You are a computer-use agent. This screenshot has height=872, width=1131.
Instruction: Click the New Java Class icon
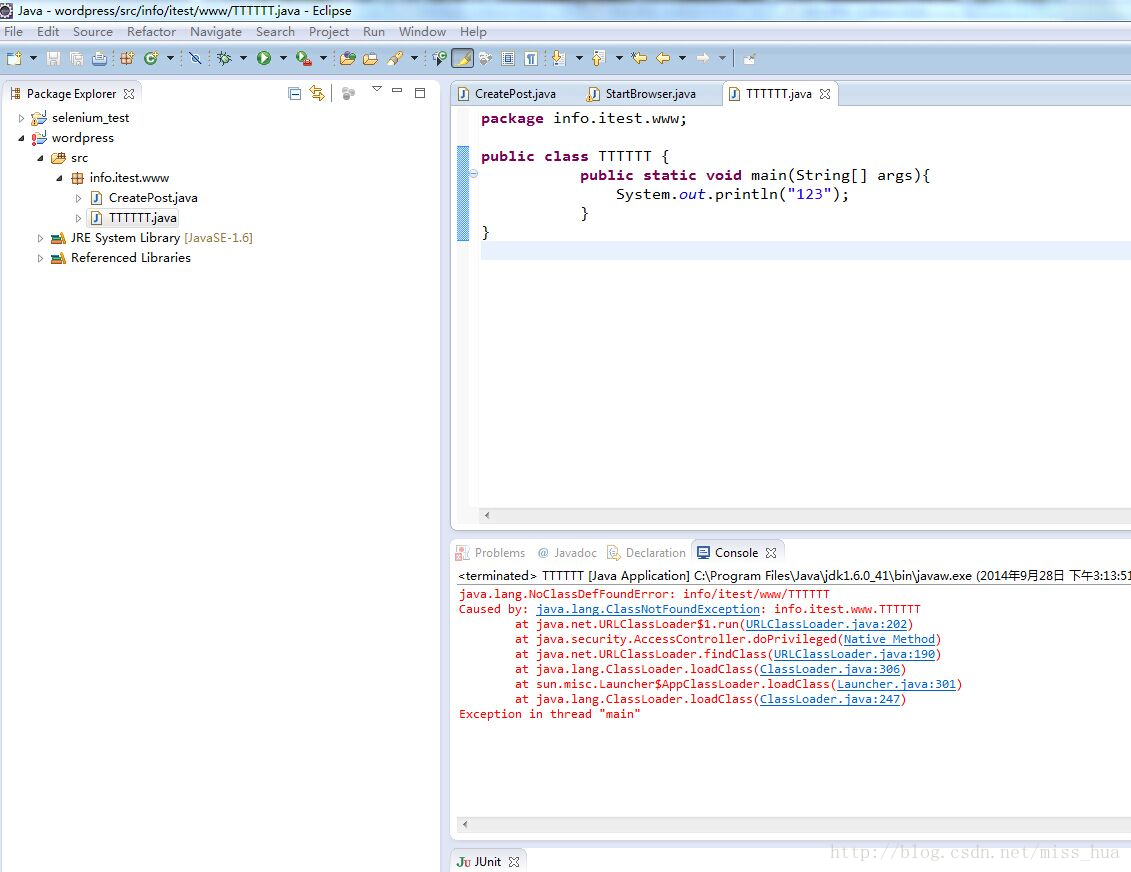click(x=151, y=58)
